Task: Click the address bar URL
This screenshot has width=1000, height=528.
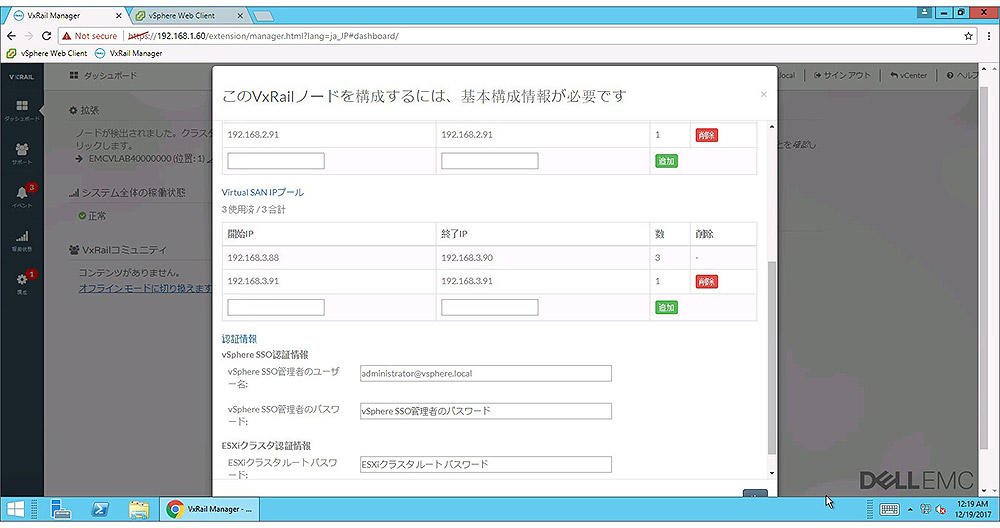Action: (263, 36)
